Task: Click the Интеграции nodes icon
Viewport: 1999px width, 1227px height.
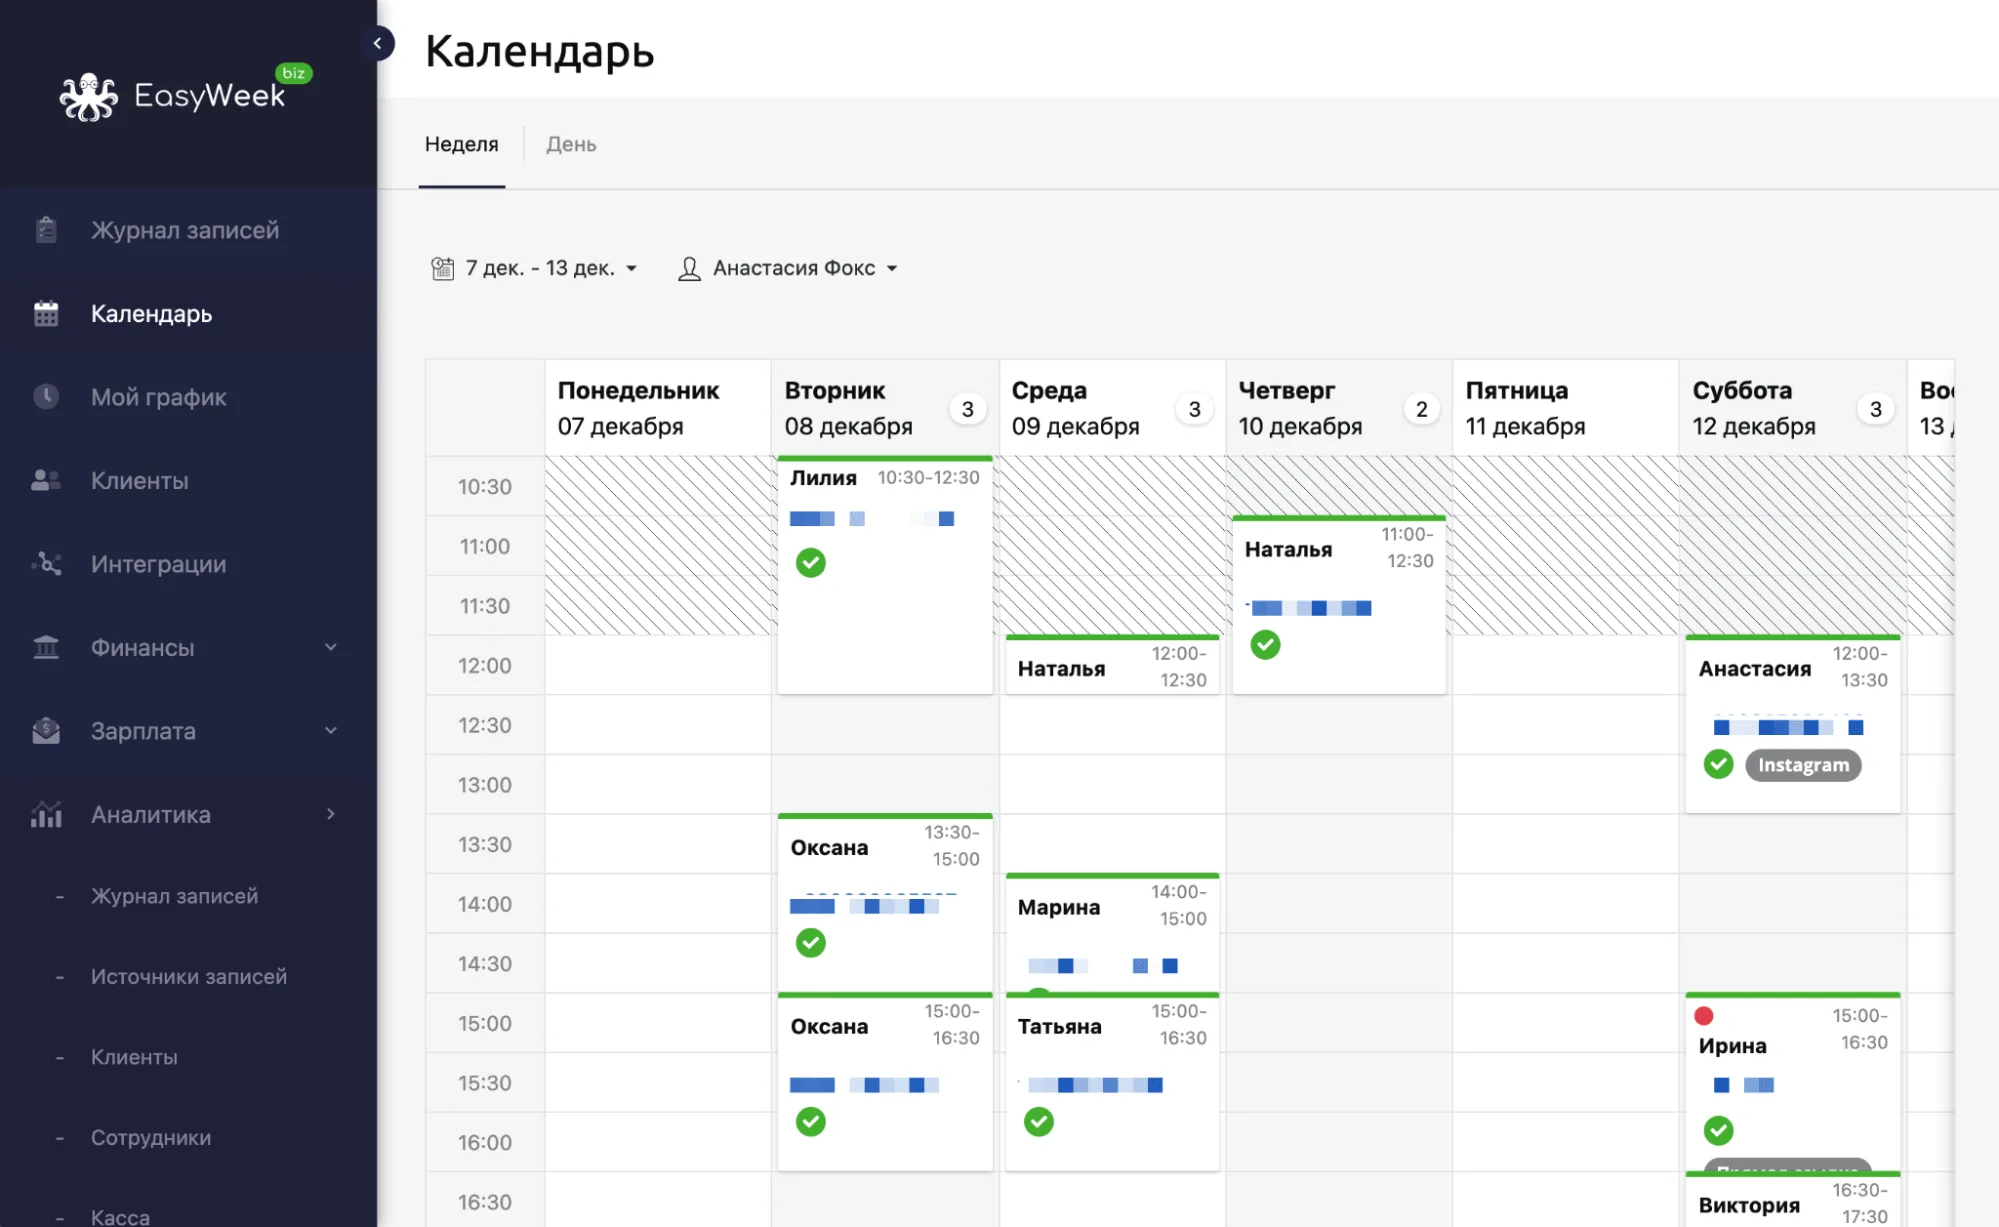Action: point(46,564)
